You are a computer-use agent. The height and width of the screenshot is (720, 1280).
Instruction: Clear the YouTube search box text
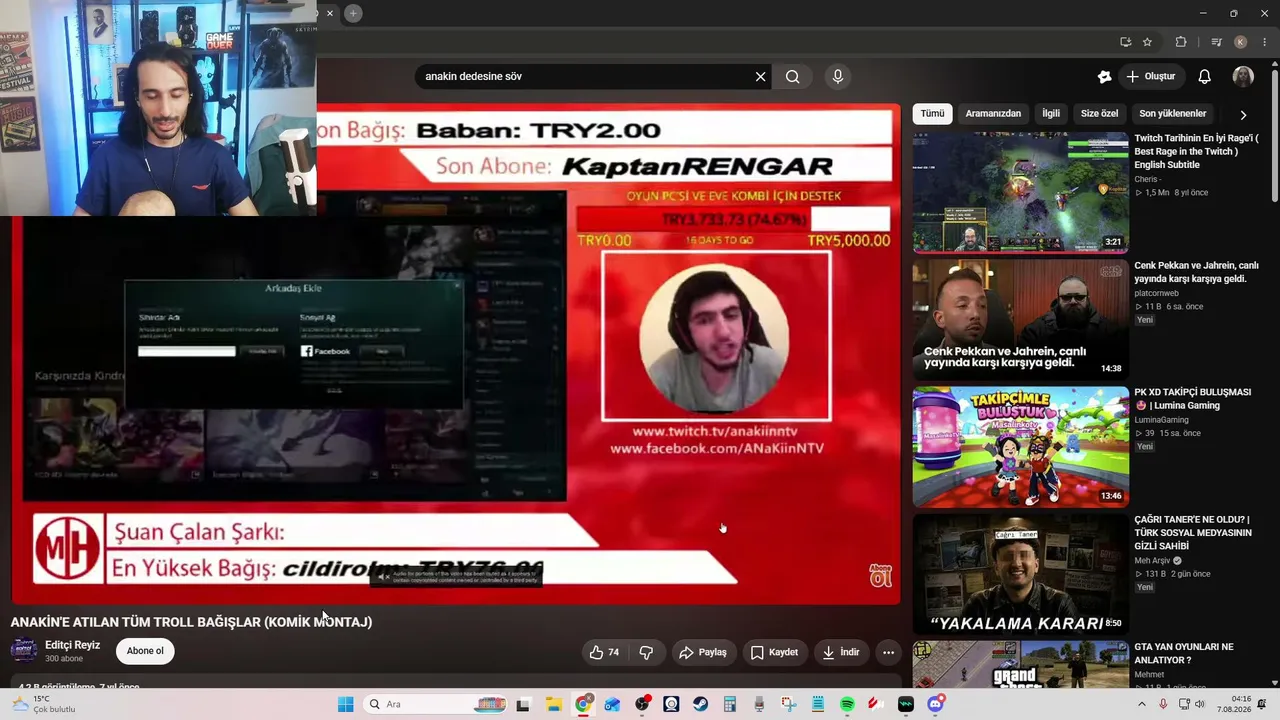[x=760, y=76]
